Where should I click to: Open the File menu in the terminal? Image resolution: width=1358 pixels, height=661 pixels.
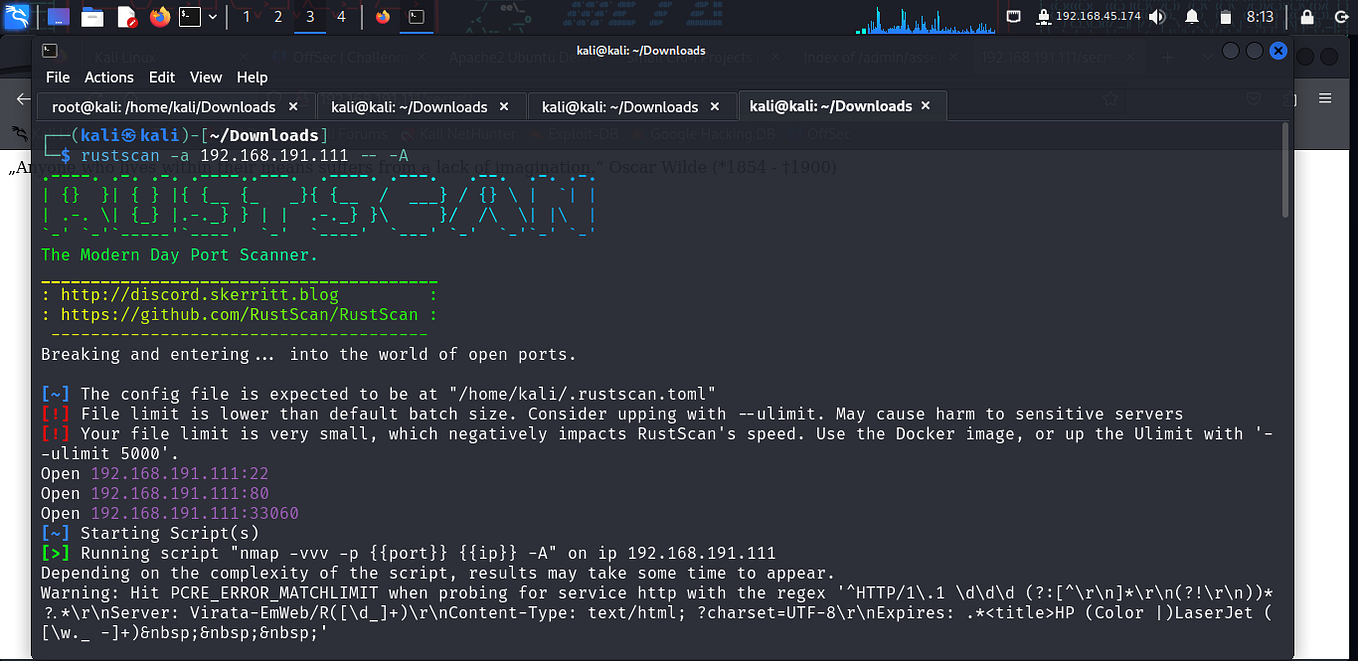[57, 77]
